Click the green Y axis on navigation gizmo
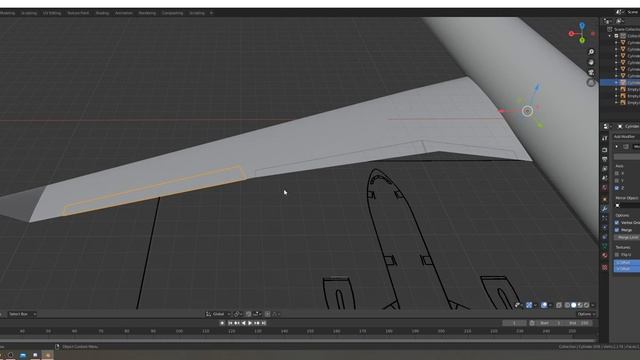640x360 pixels. click(x=582, y=40)
